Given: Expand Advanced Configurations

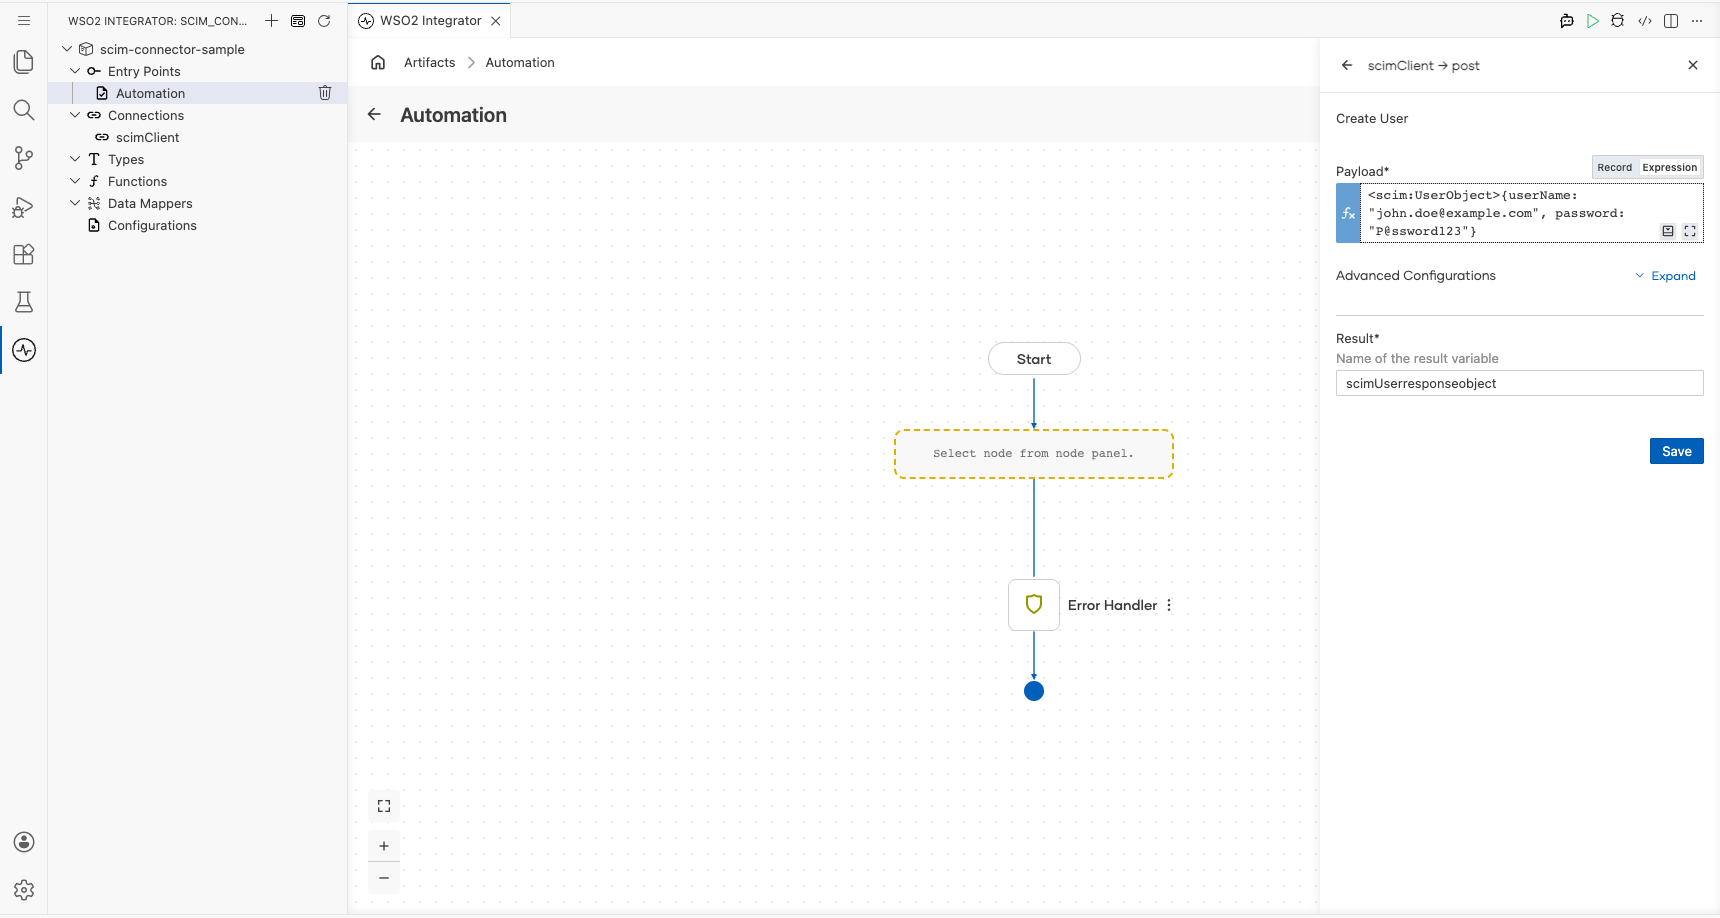Looking at the screenshot, I should 1666,276.
